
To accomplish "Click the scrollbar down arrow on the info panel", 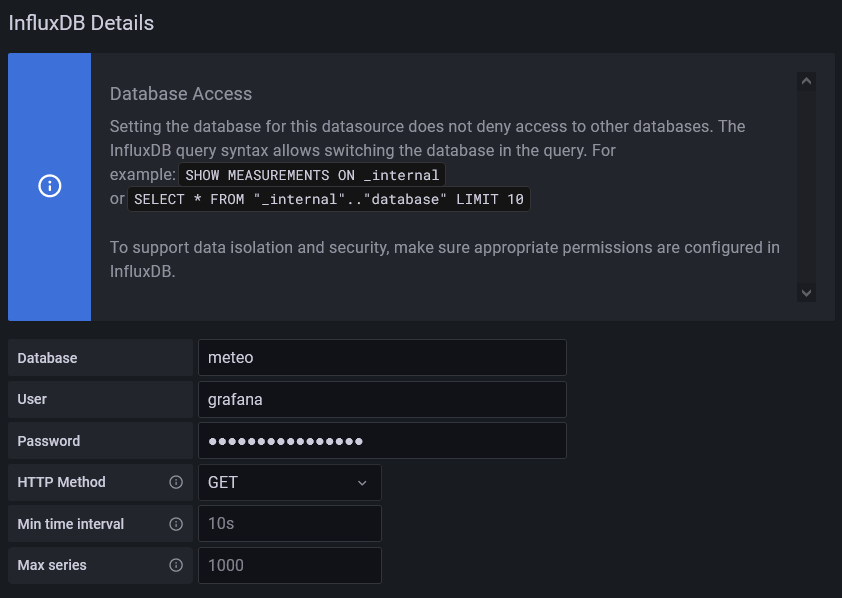I will (806, 293).
